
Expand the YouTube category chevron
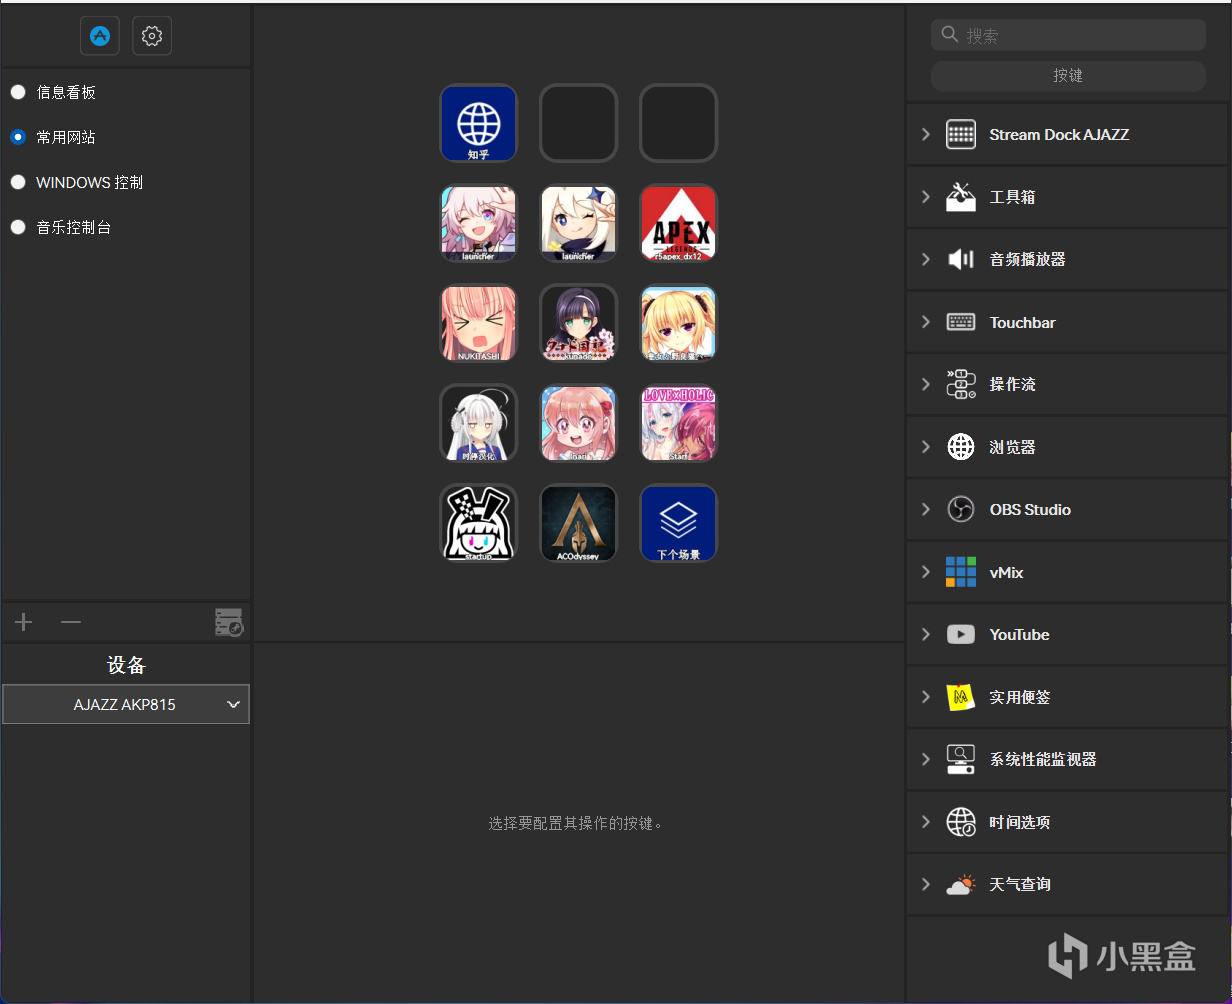[x=926, y=634]
